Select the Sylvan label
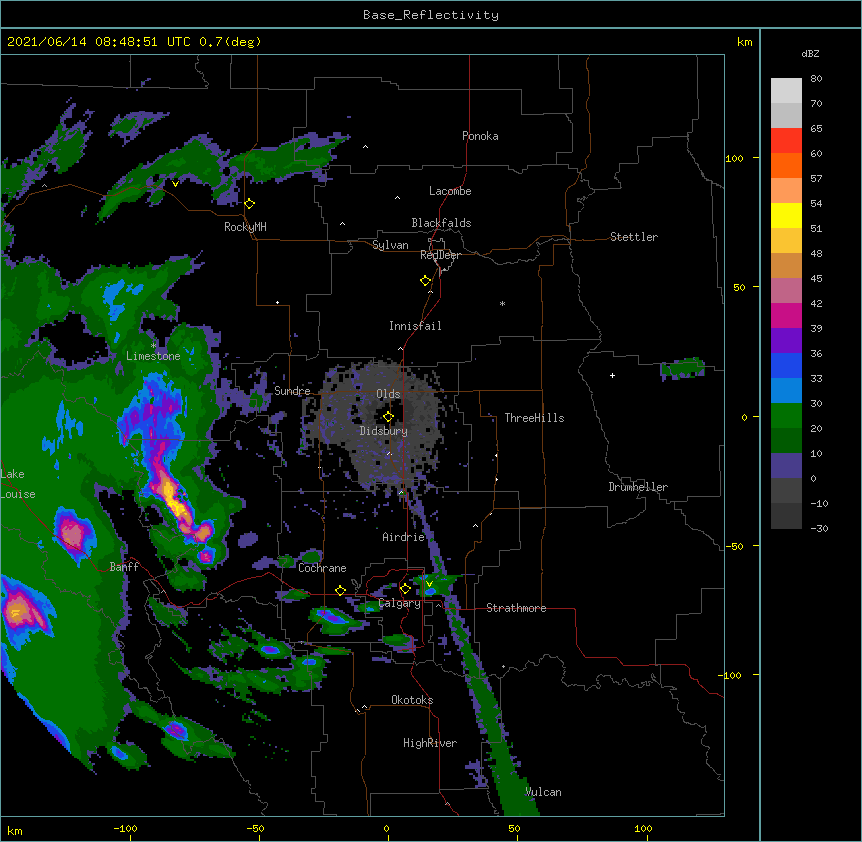Viewport: 862px width, 842px height. pos(390,245)
